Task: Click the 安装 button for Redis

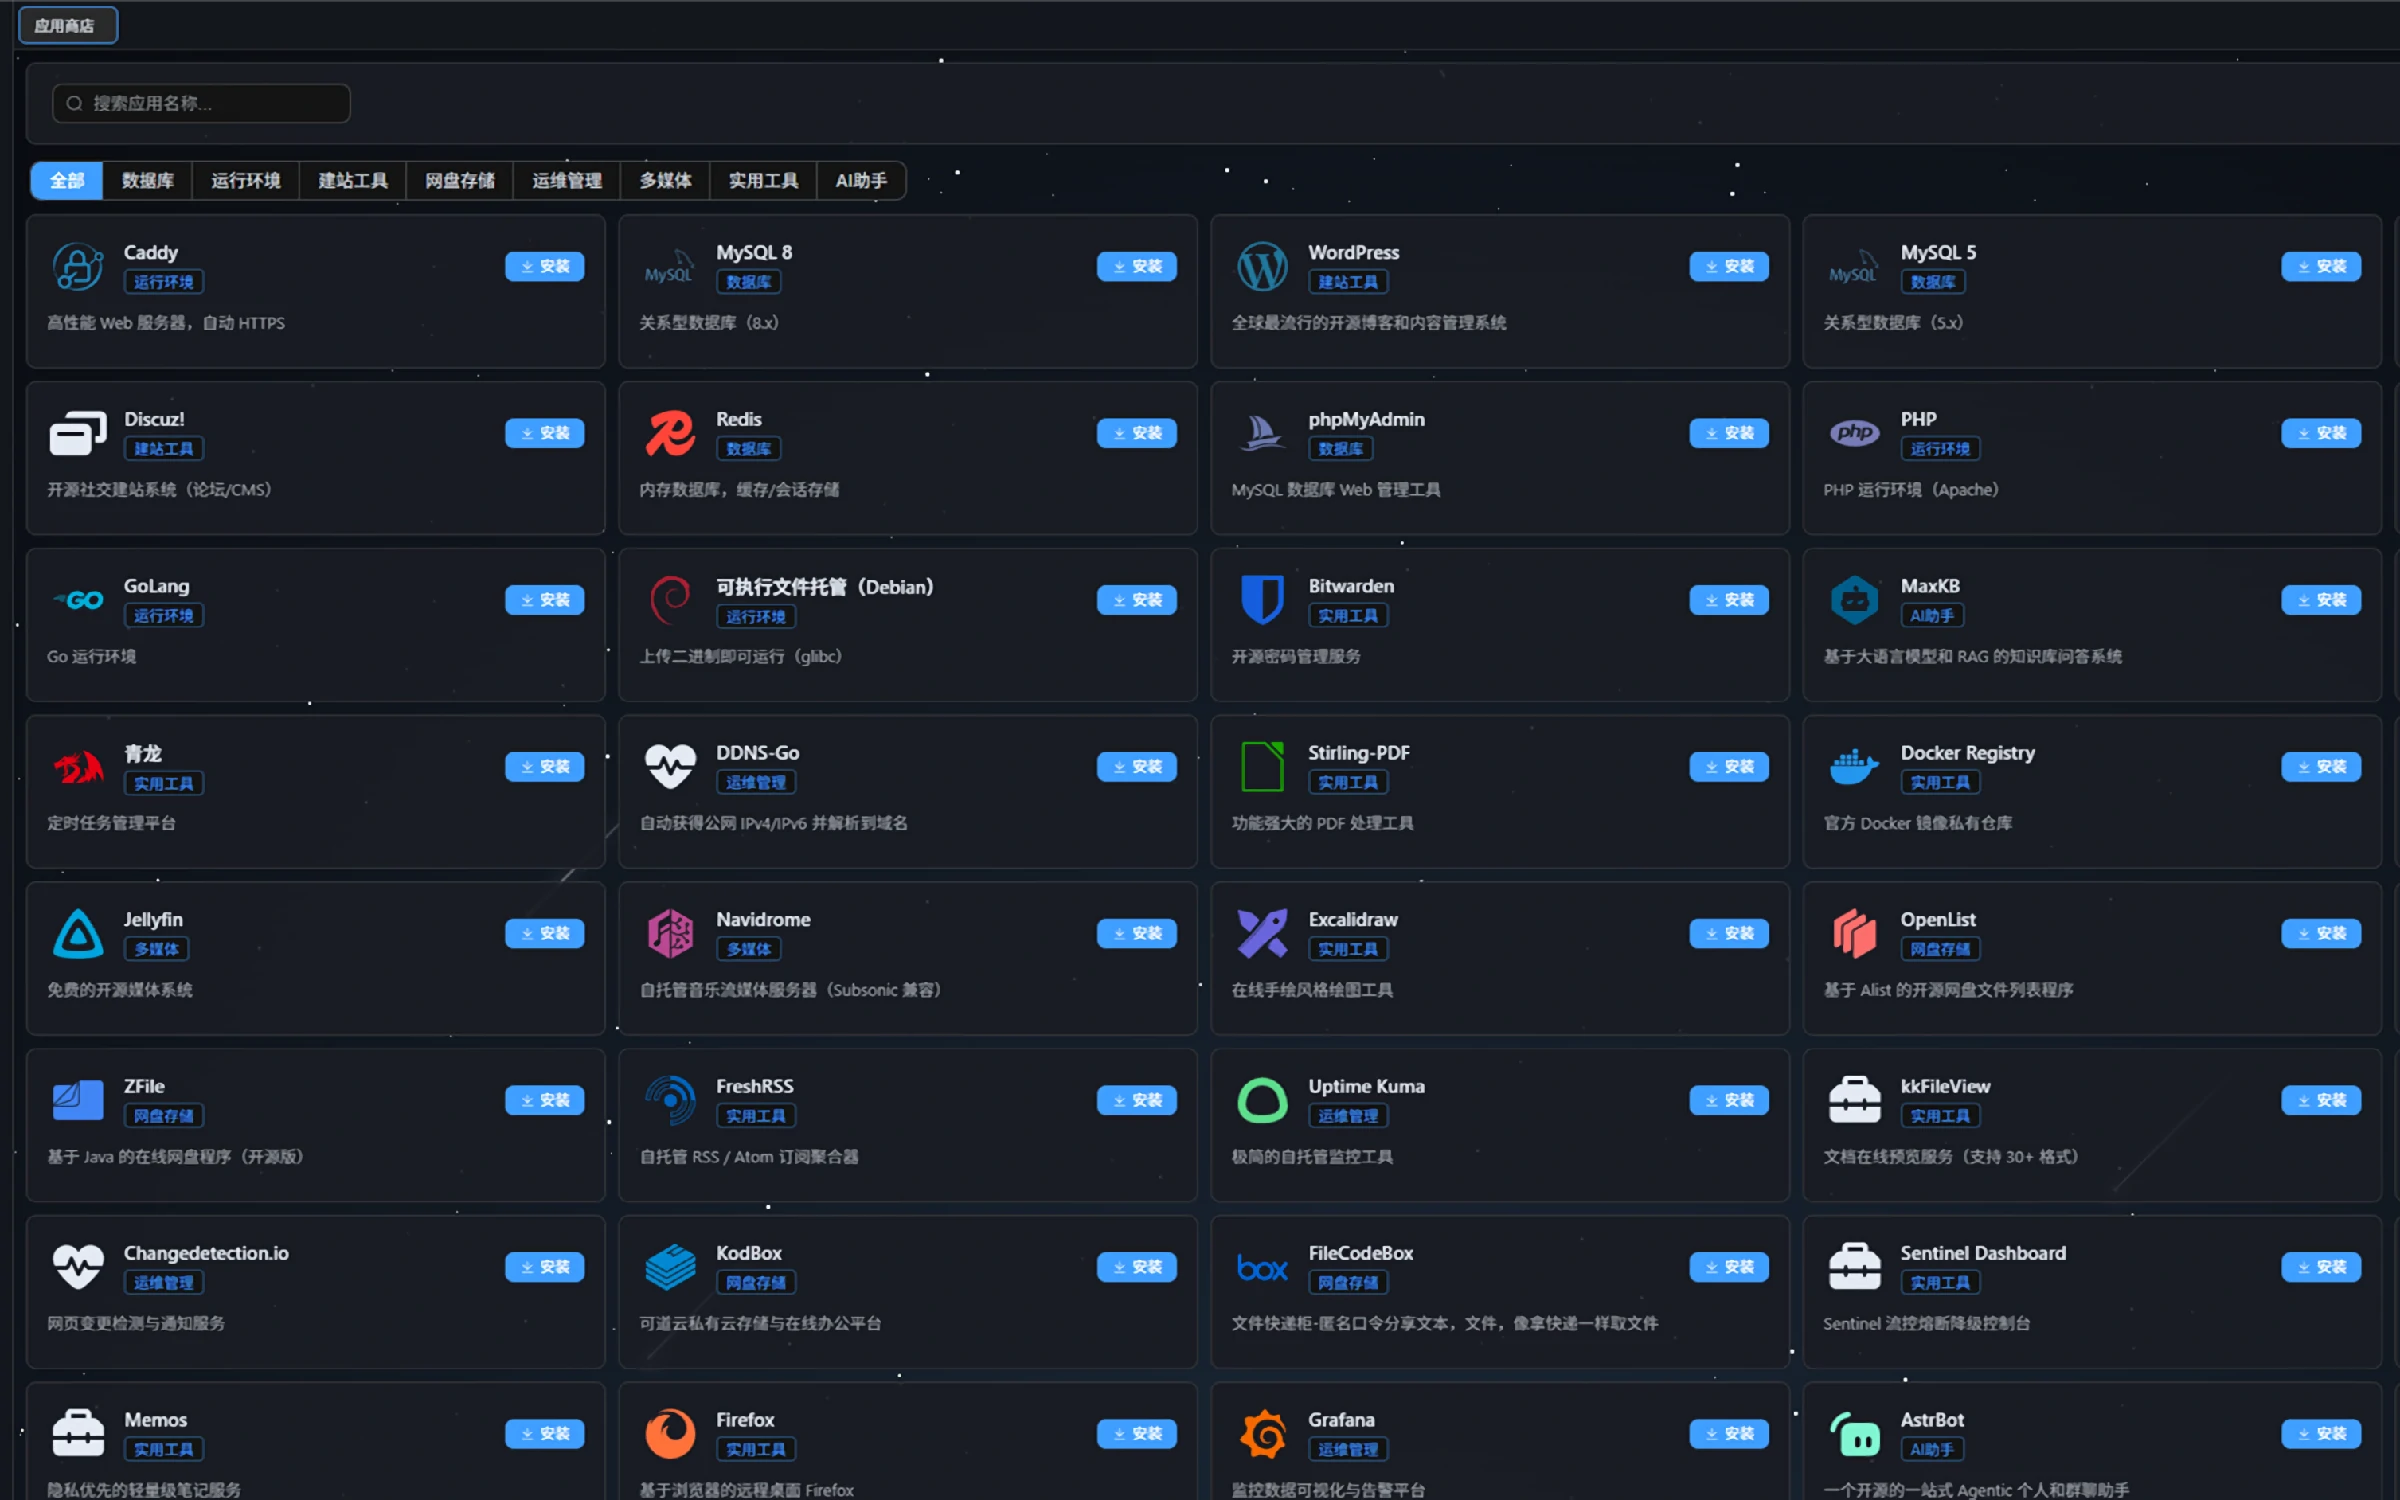Action: coord(1137,434)
